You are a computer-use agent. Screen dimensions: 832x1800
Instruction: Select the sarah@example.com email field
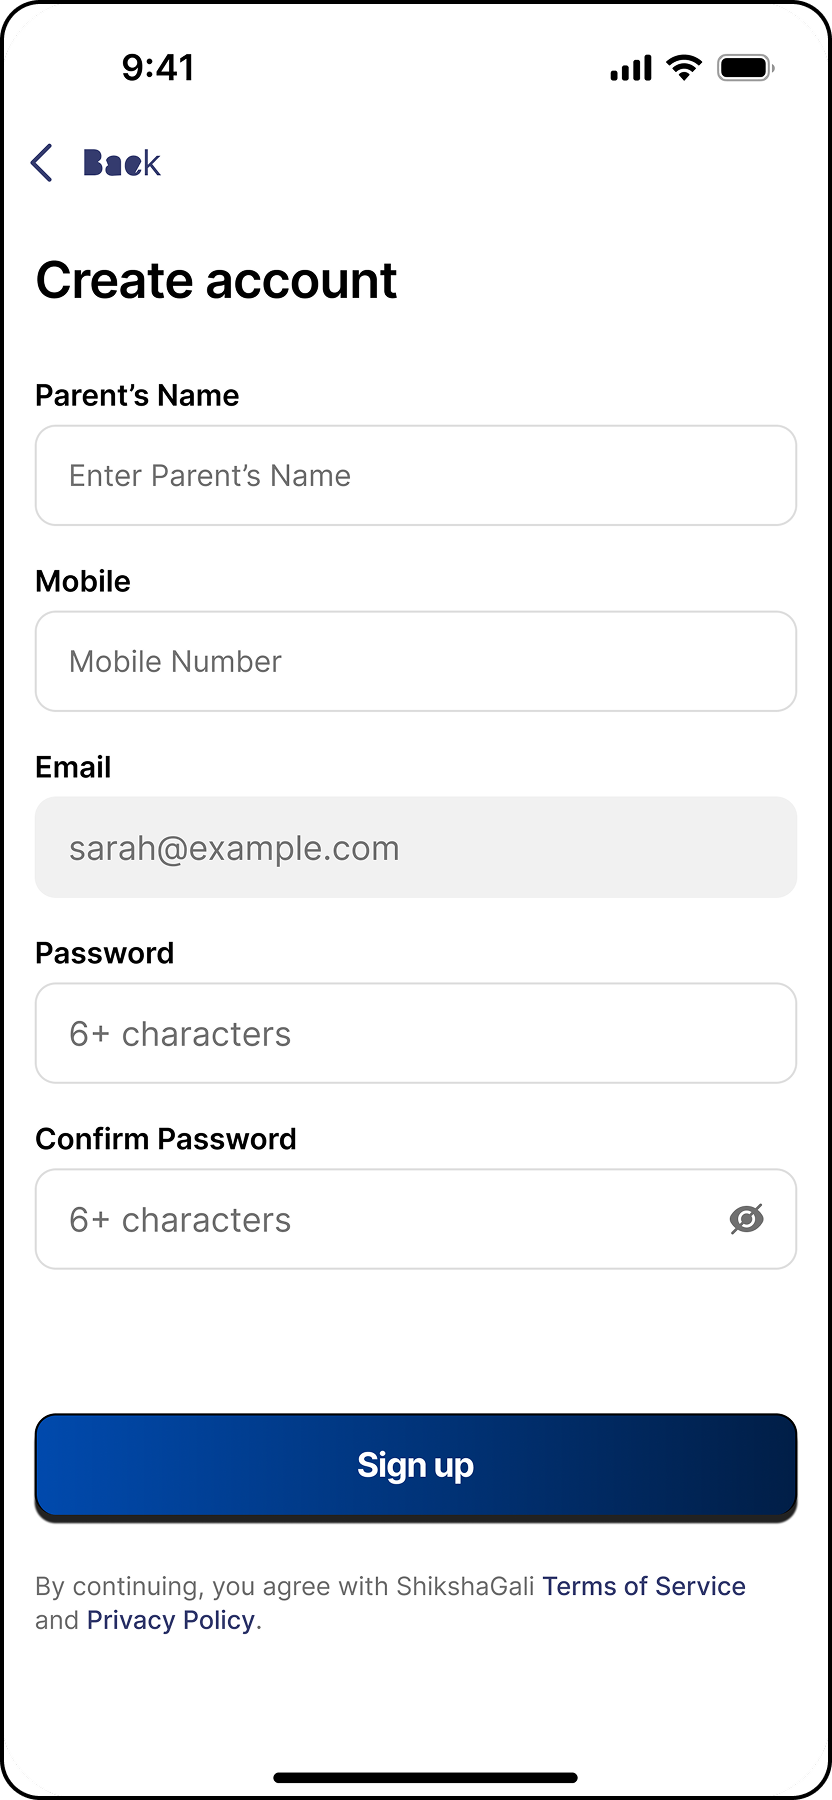416,848
